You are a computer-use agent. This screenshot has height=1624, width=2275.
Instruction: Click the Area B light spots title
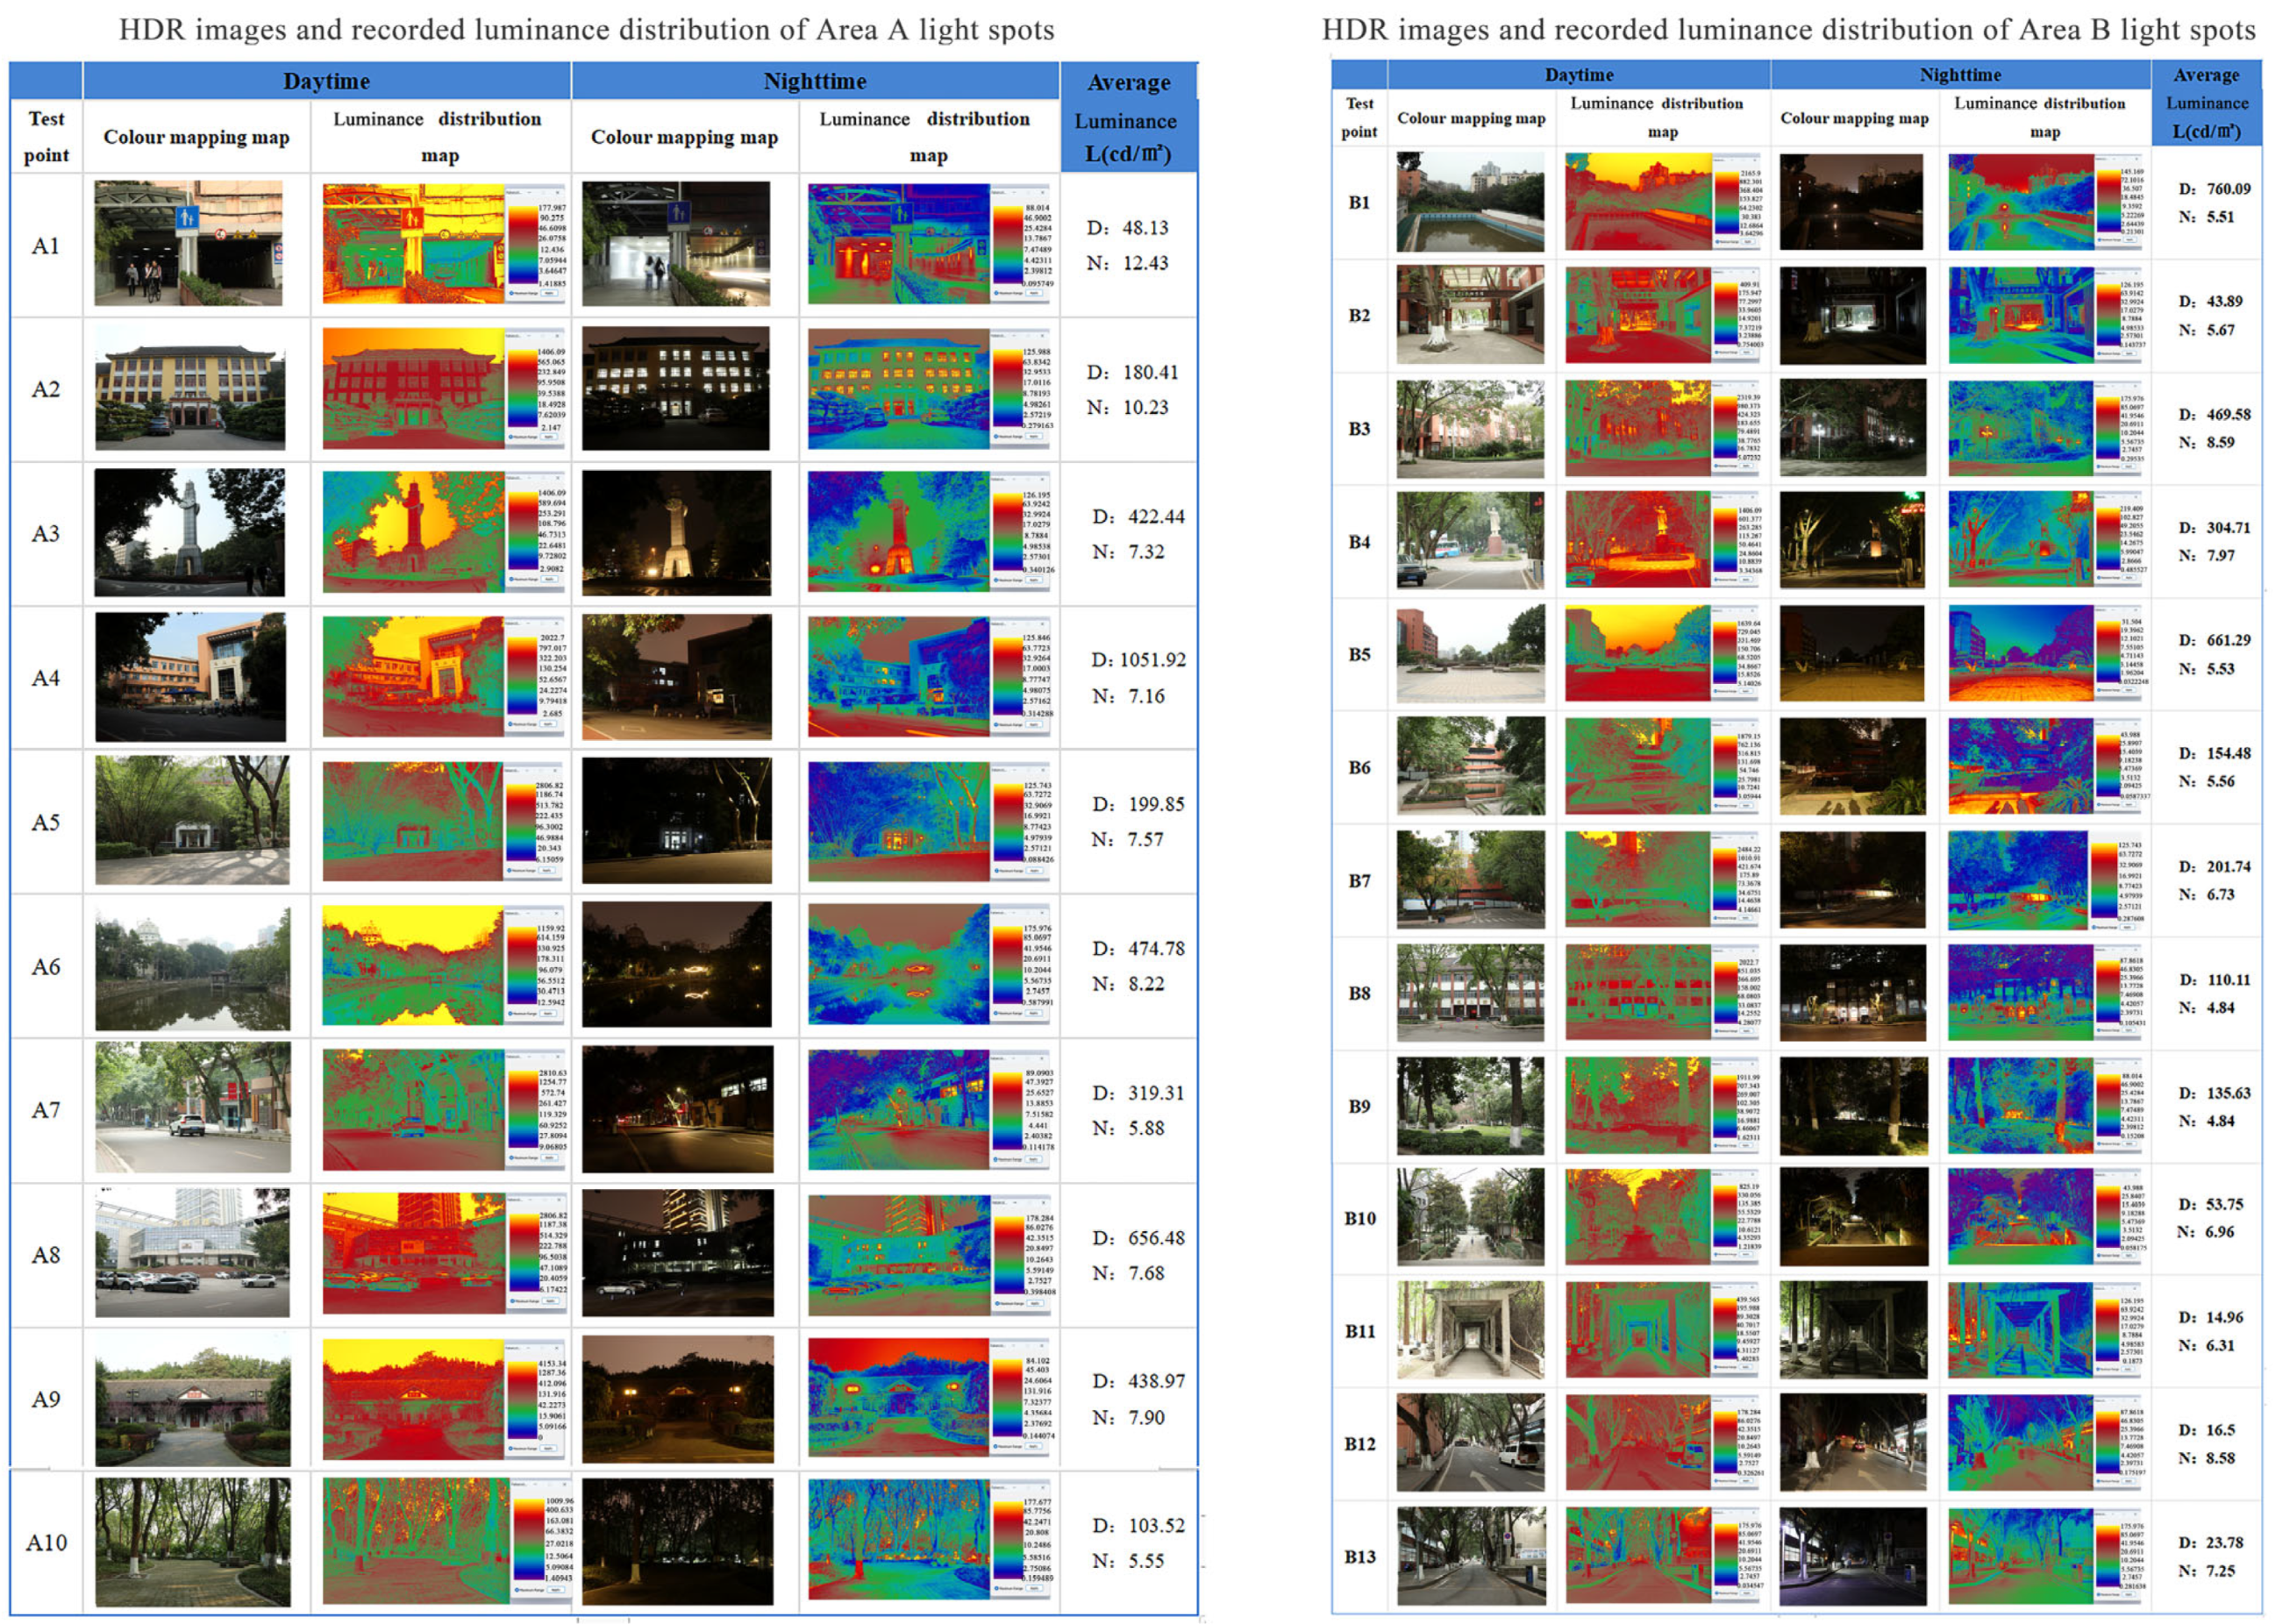pyautogui.click(x=1788, y=30)
